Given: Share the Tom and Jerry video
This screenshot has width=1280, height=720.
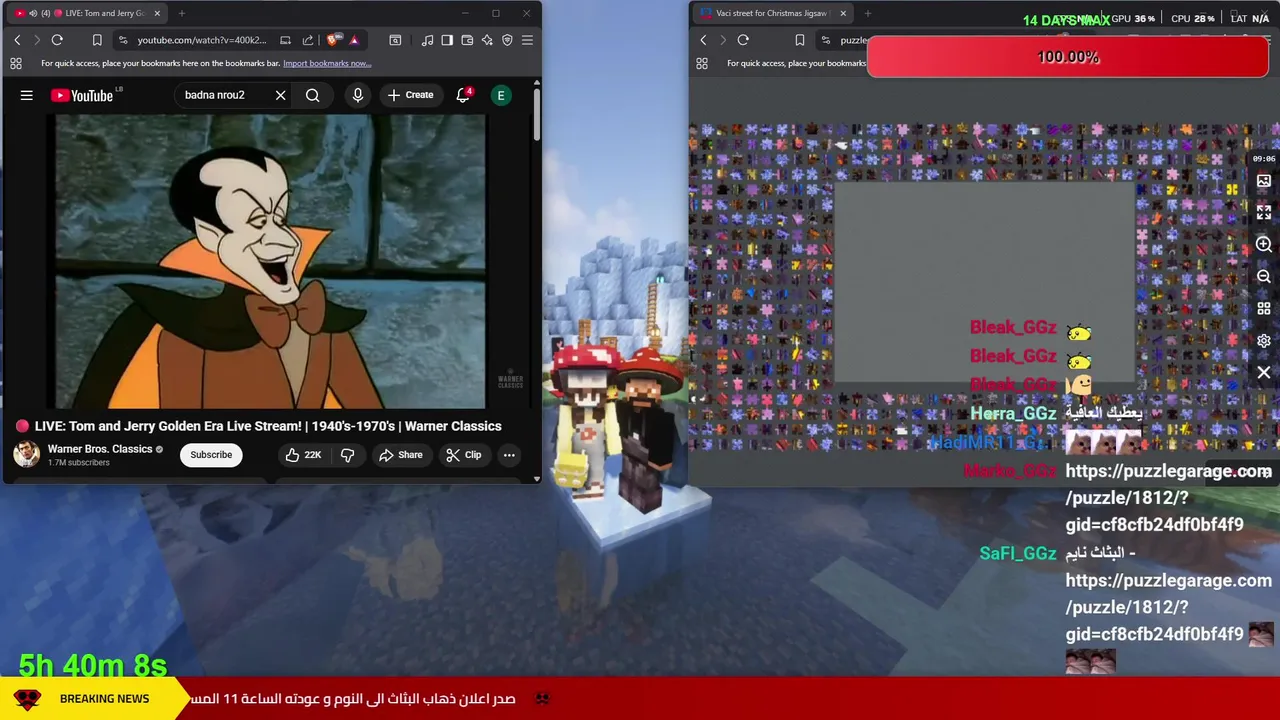Looking at the screenshot, I should pyautogui.click(x=400, y=455).
